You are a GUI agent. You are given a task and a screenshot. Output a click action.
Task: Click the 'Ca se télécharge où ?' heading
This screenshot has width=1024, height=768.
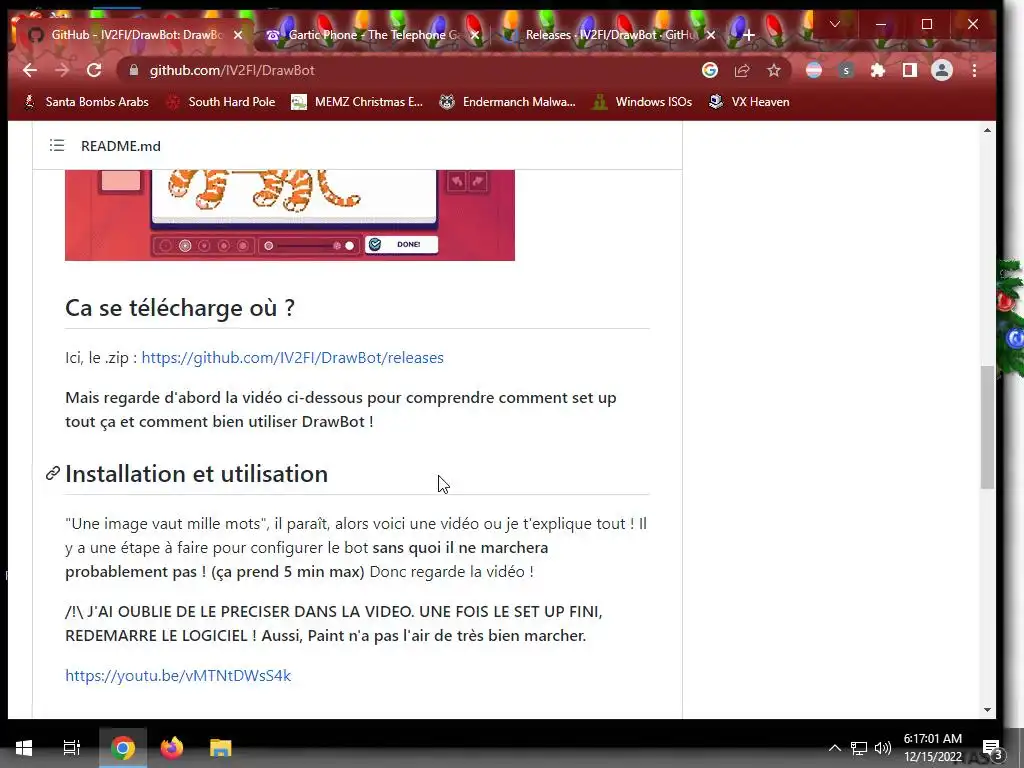pos(180,308)
